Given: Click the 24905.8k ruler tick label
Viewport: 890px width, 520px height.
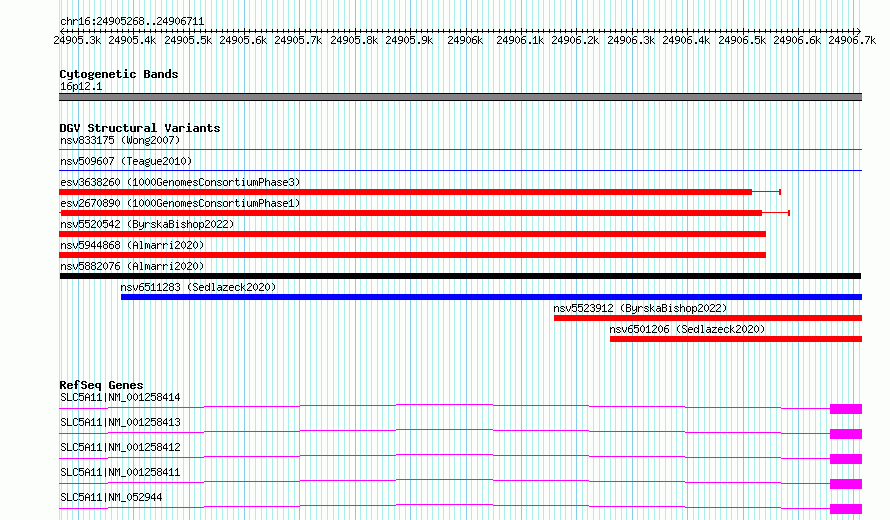Looking at the screenshot, I should (x=354, y=40).
